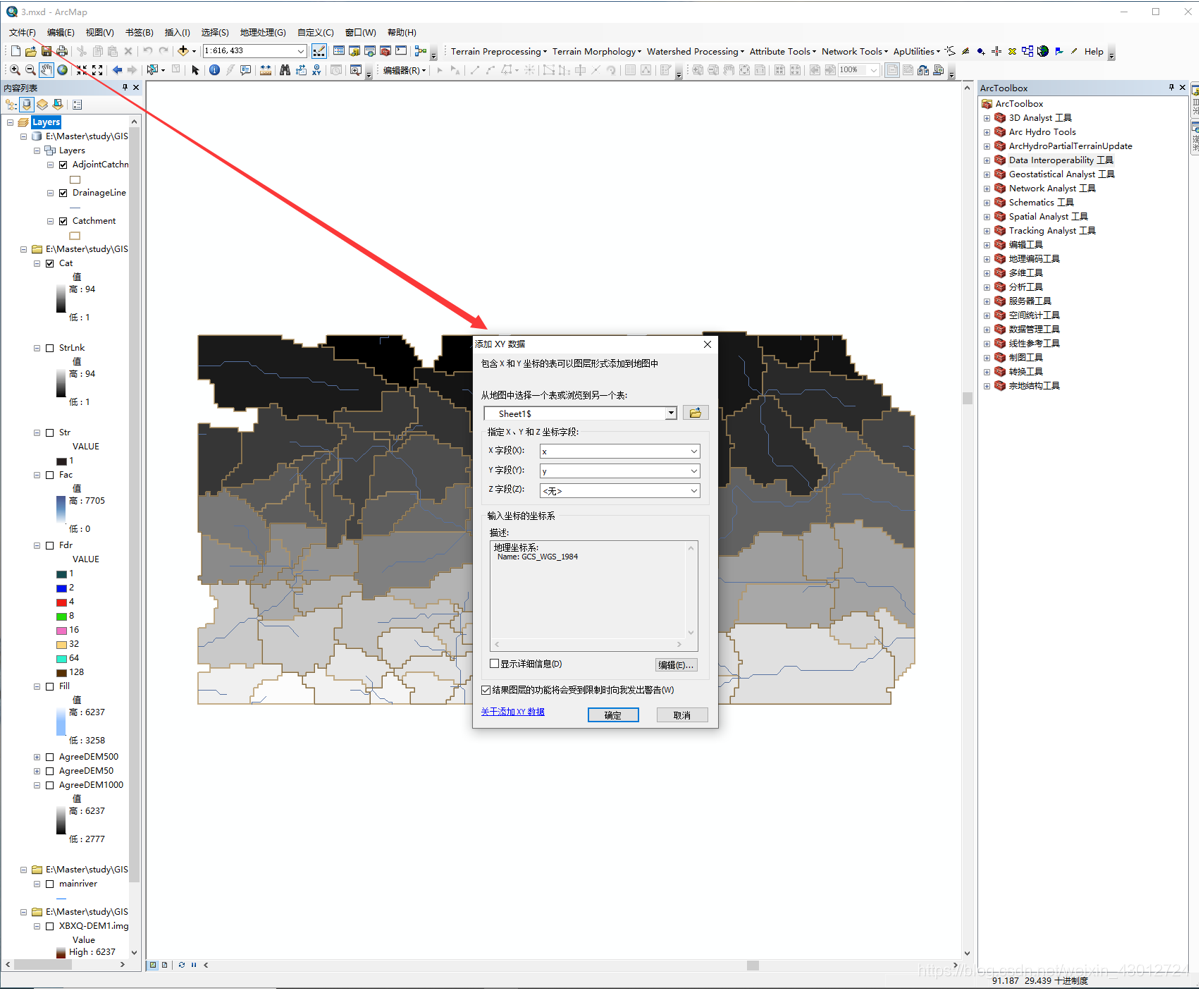Open the Sheet1$ table dropdown
1199x989 pixels.
pos(671,413)
